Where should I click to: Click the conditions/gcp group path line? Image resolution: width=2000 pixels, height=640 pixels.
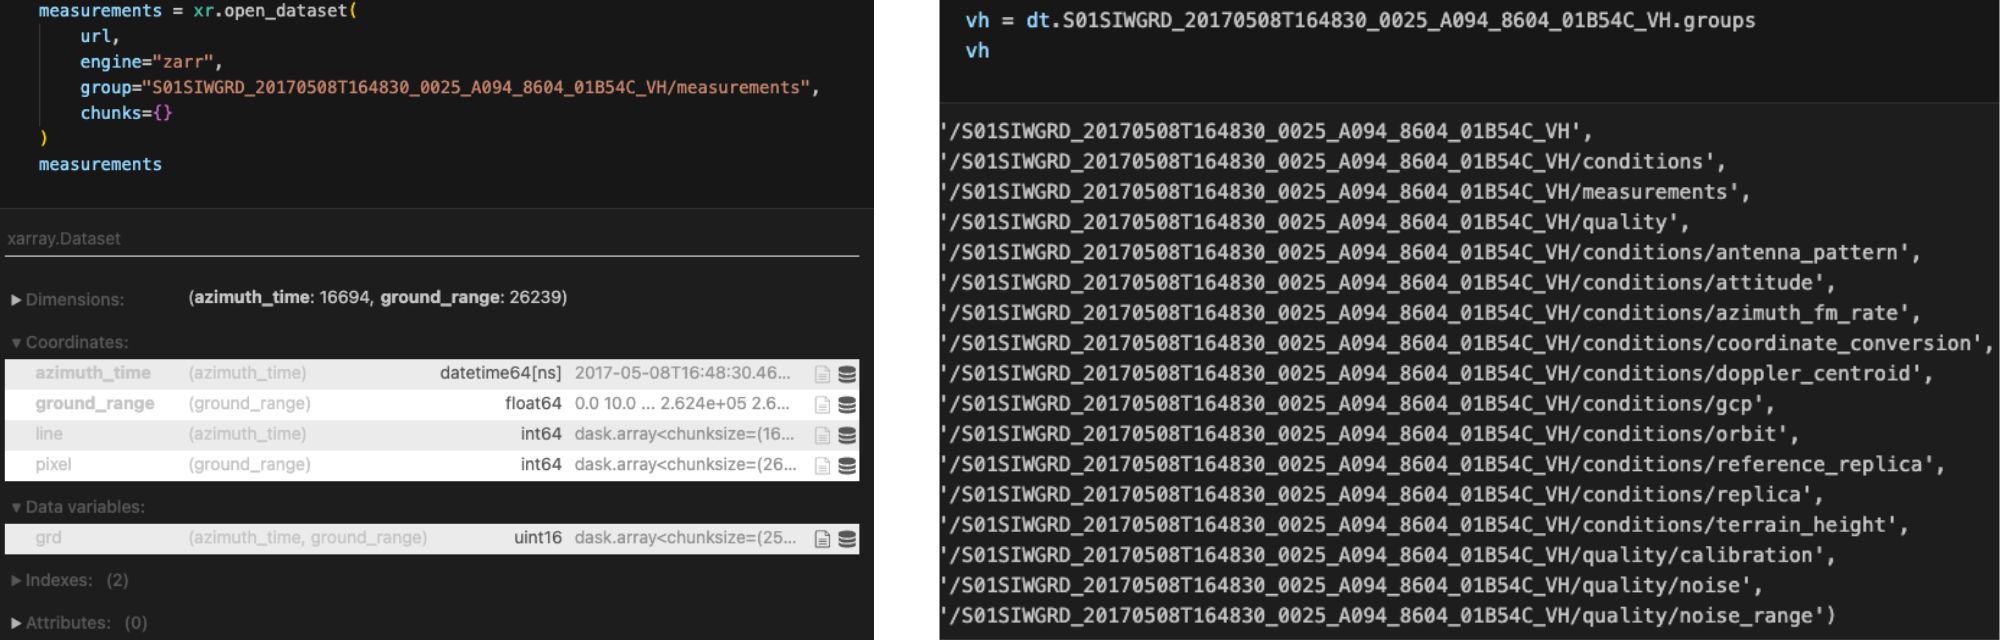pos(1357,404)
